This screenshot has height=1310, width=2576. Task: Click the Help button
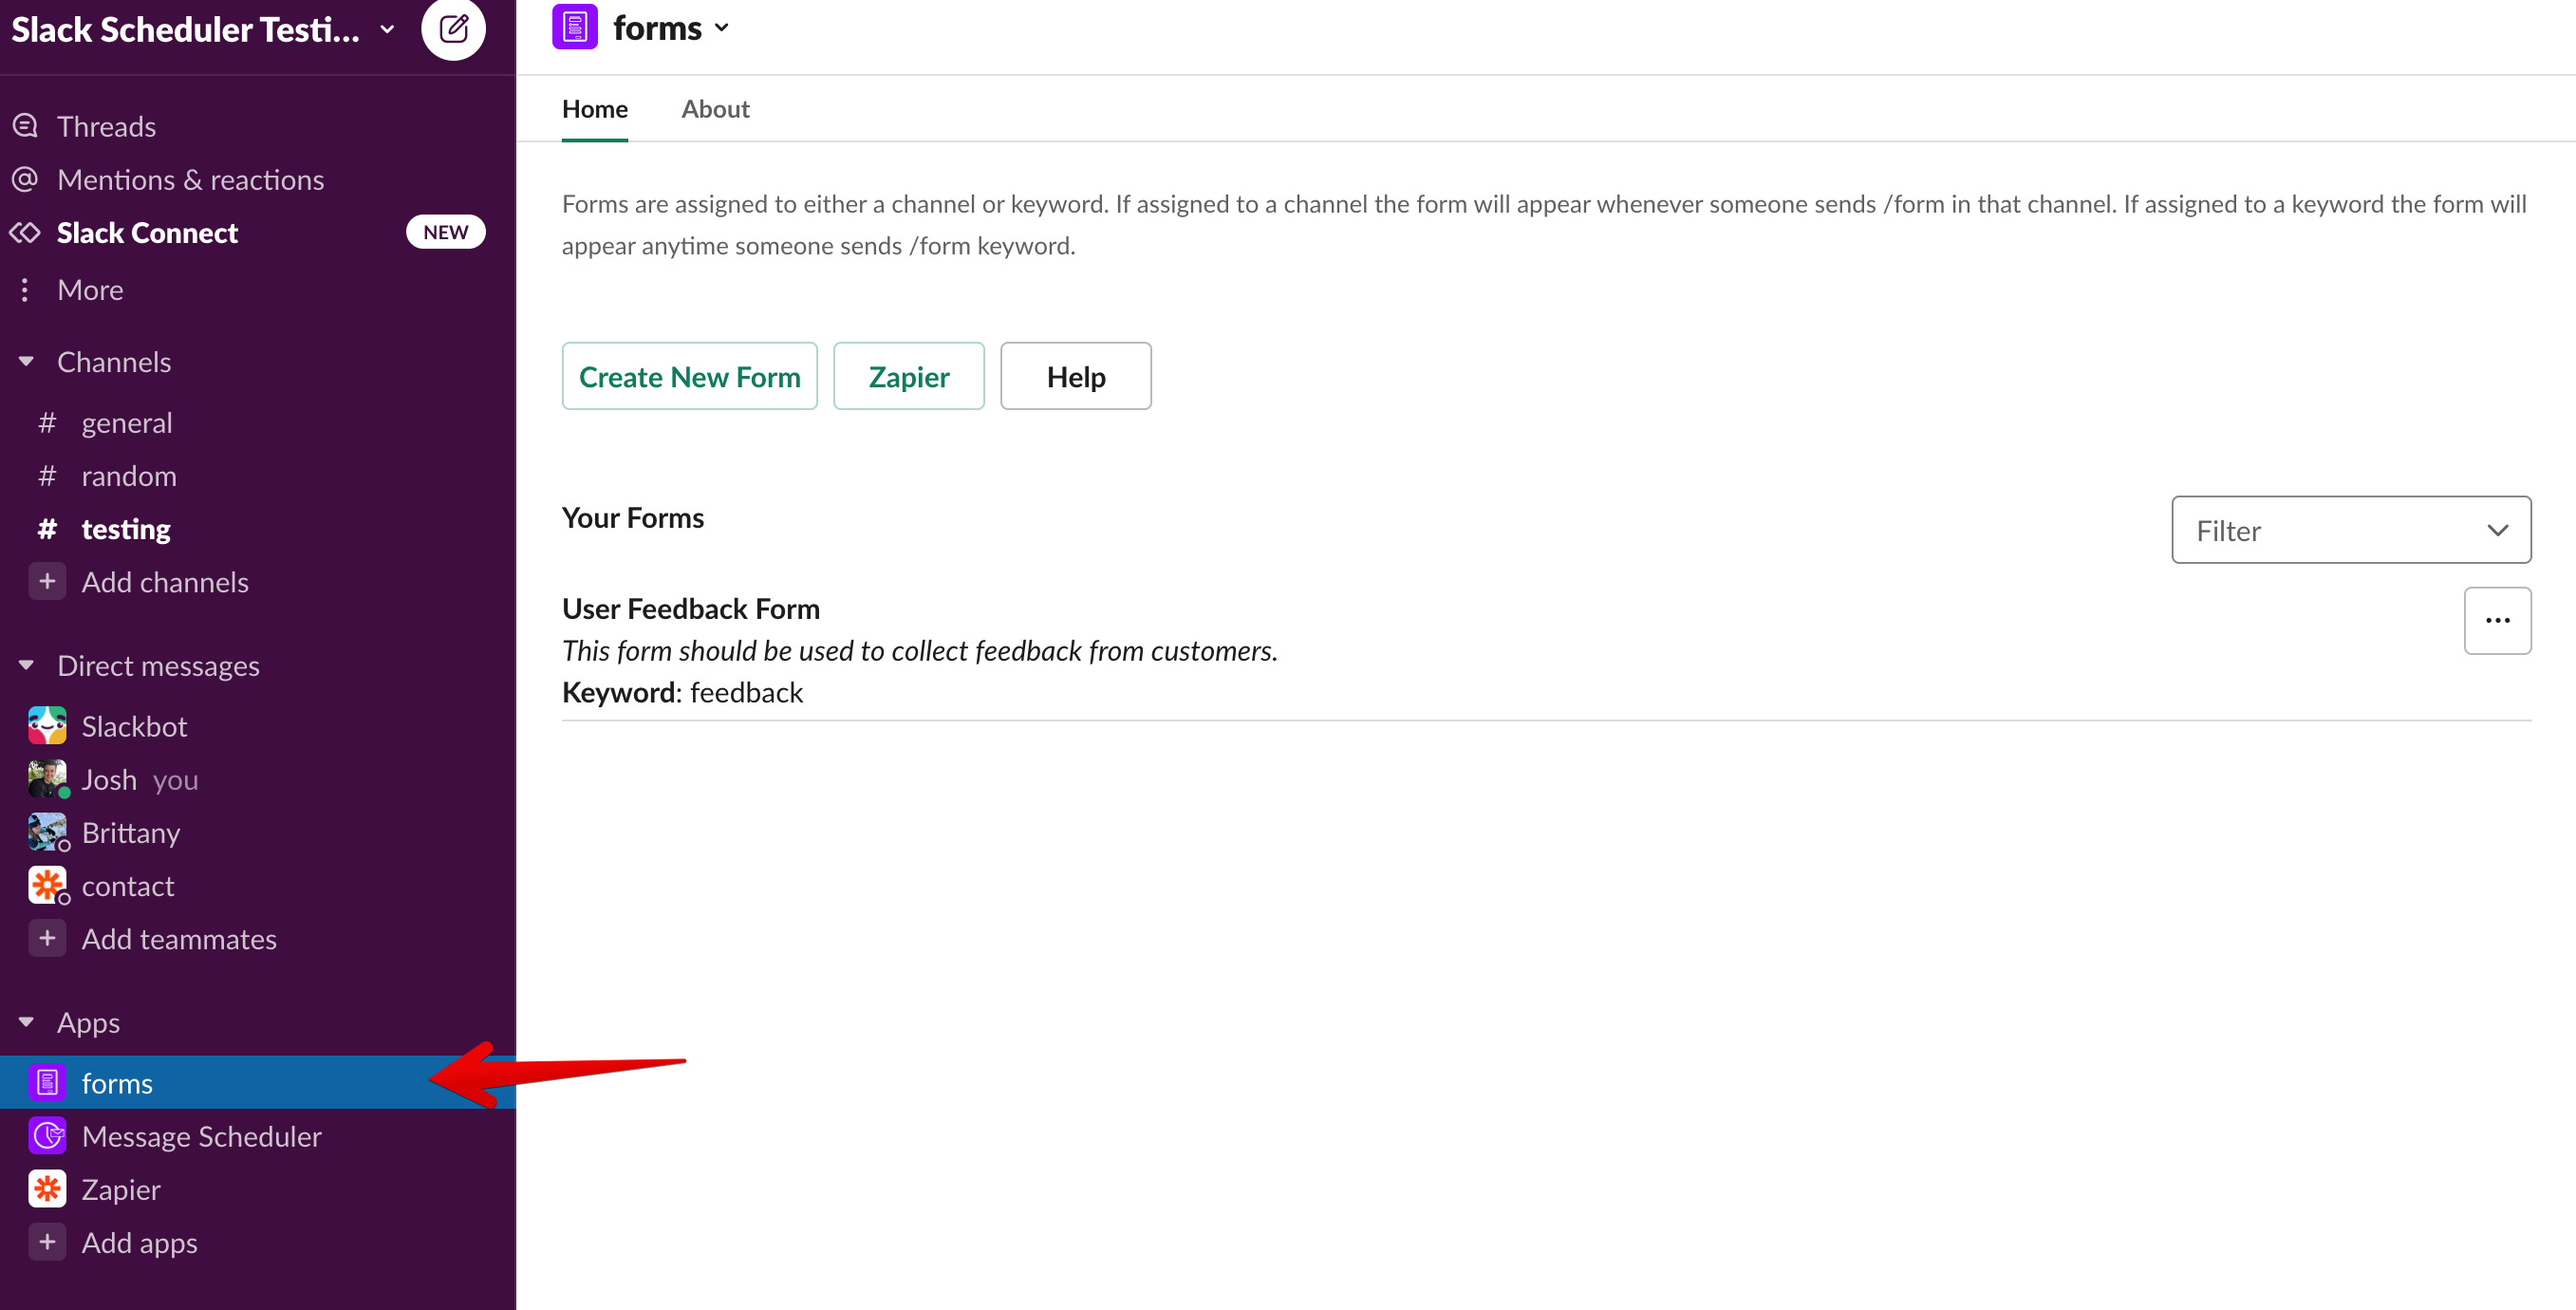click(x=1075, y=376)
